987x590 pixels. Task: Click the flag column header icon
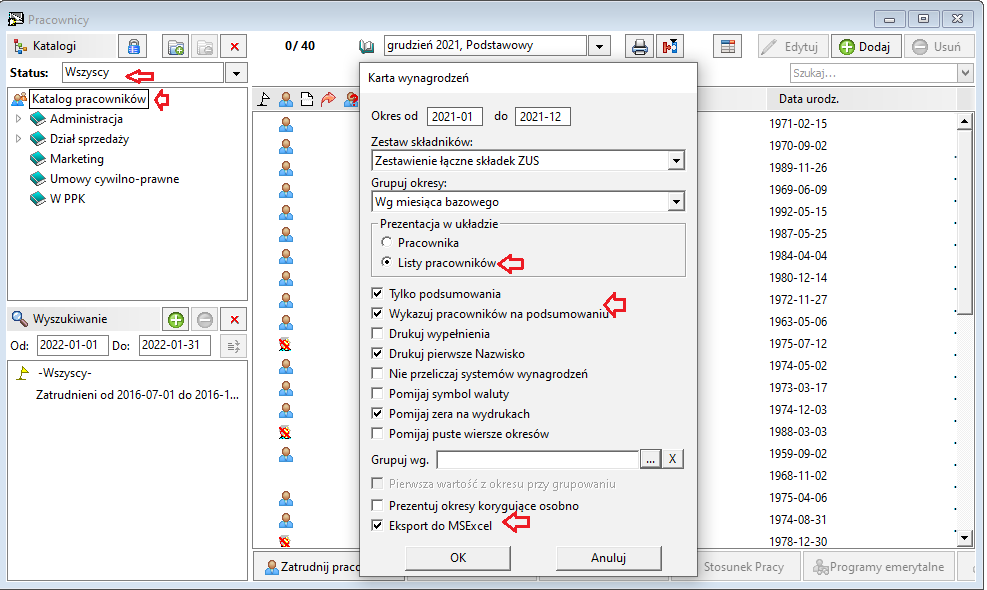(x=264, y=99)
